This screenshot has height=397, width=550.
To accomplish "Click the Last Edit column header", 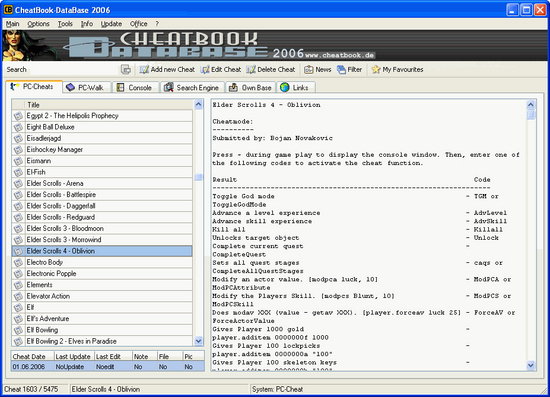I will 113,356.
